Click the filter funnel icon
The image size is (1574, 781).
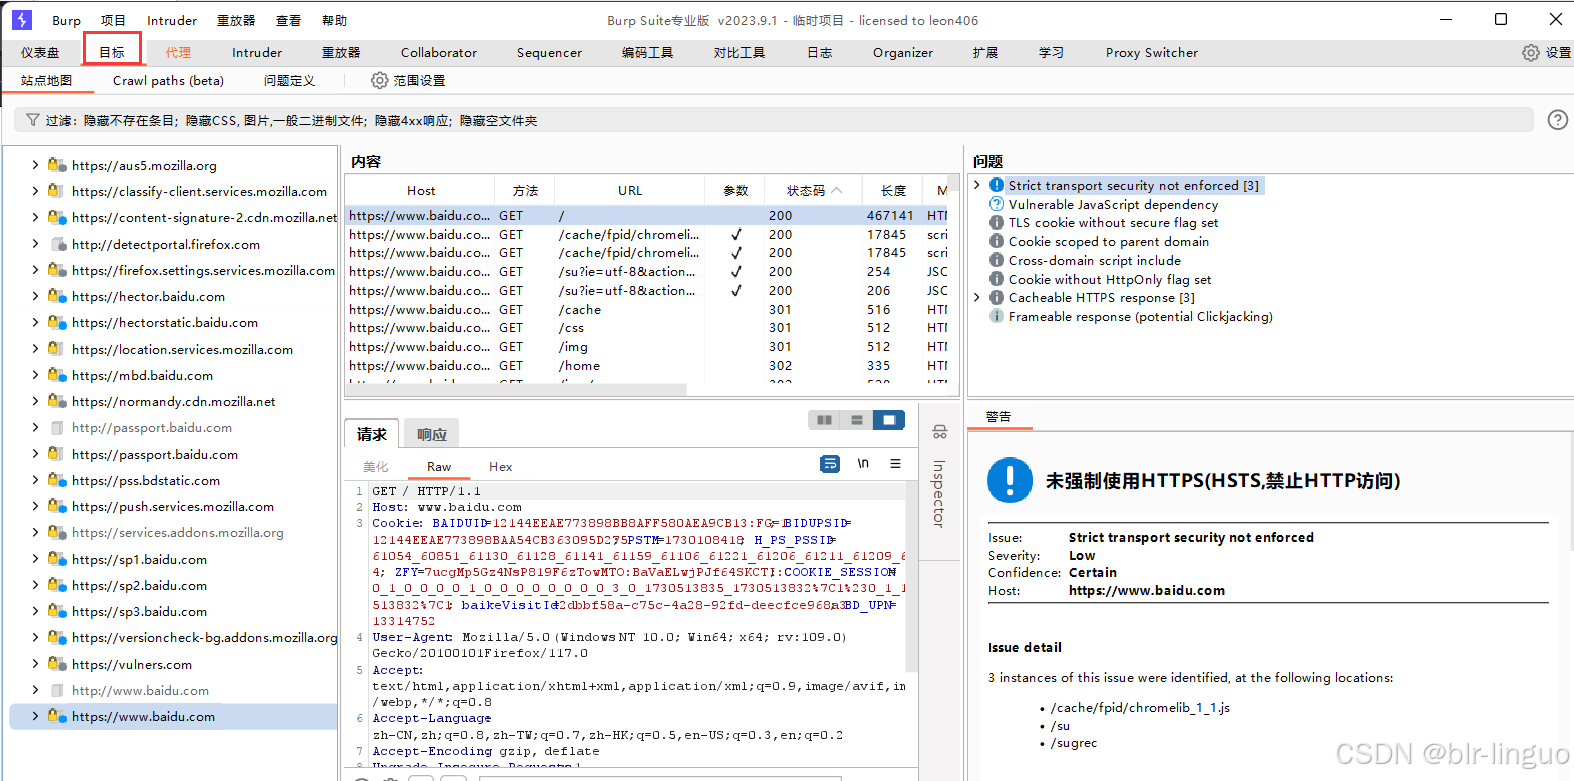(x=32, y=120)
